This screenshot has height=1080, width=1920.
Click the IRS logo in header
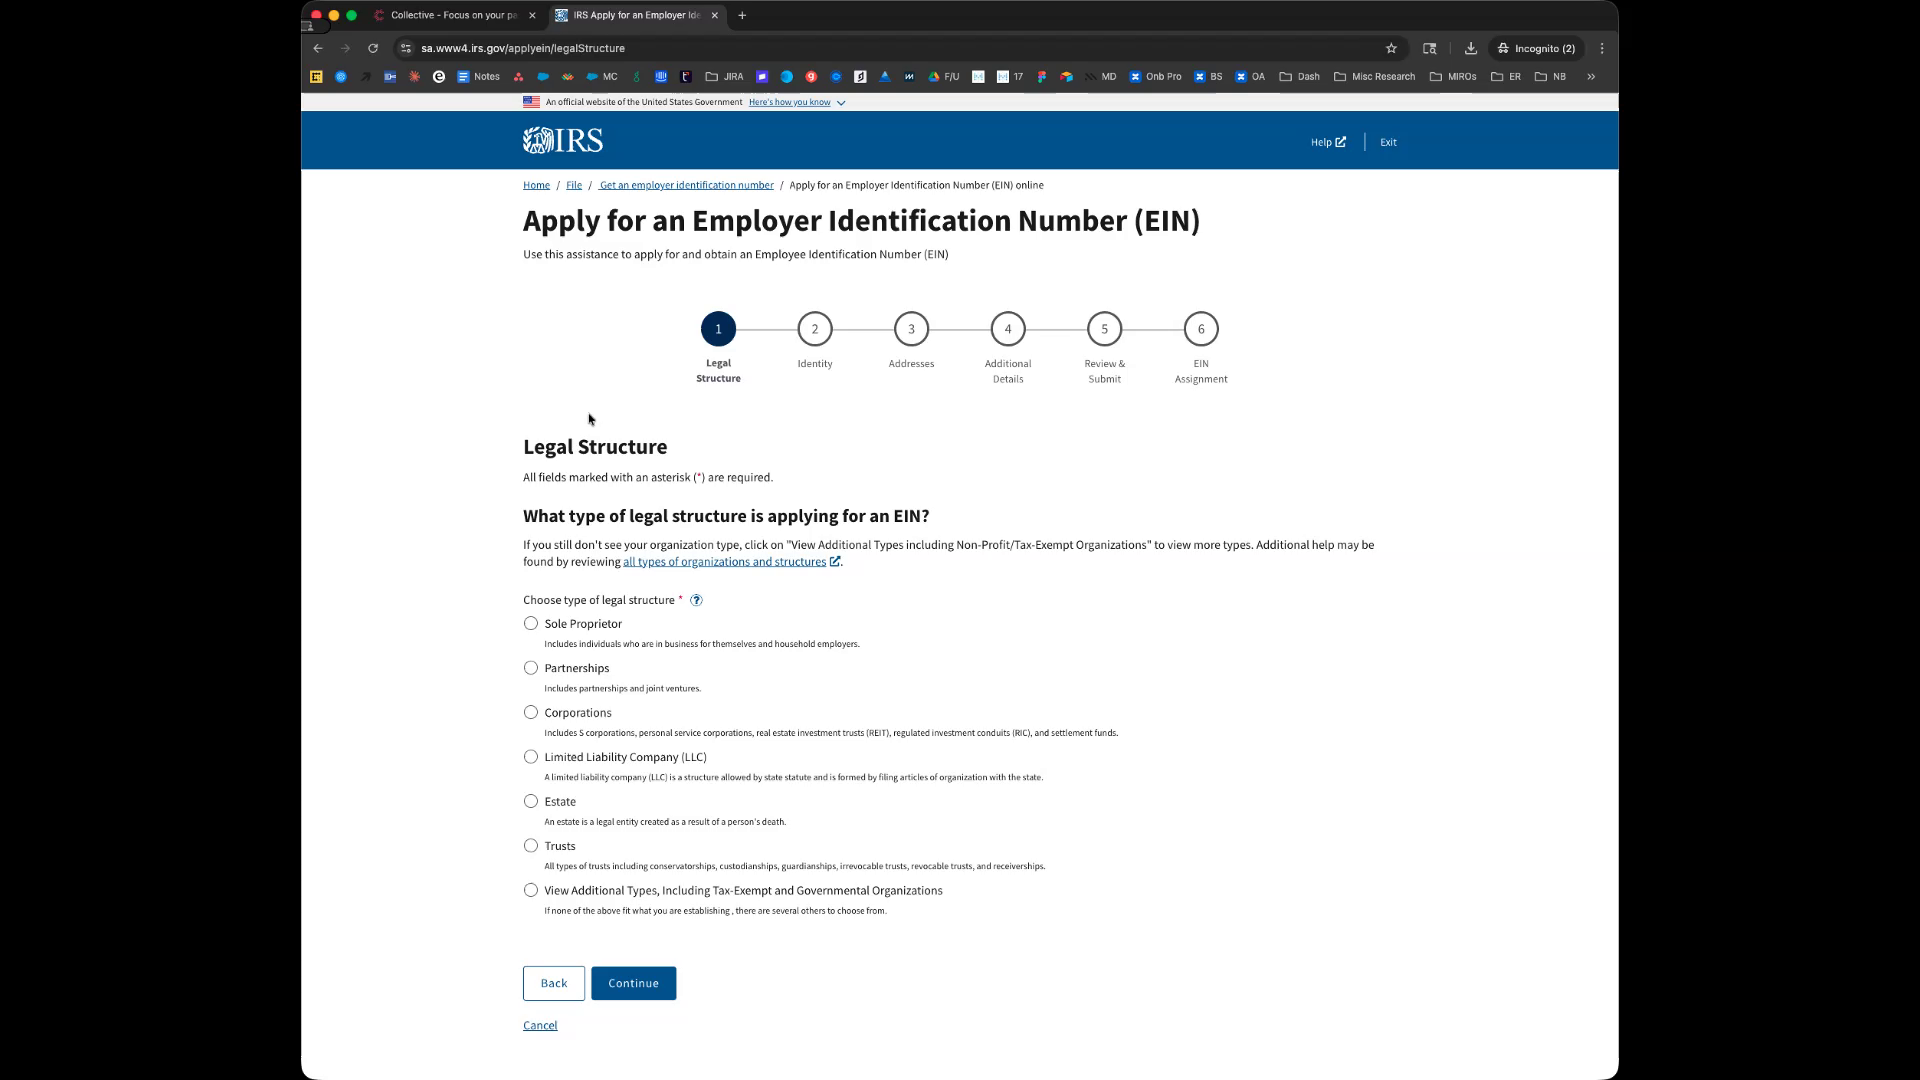click(x=562, y=141)
